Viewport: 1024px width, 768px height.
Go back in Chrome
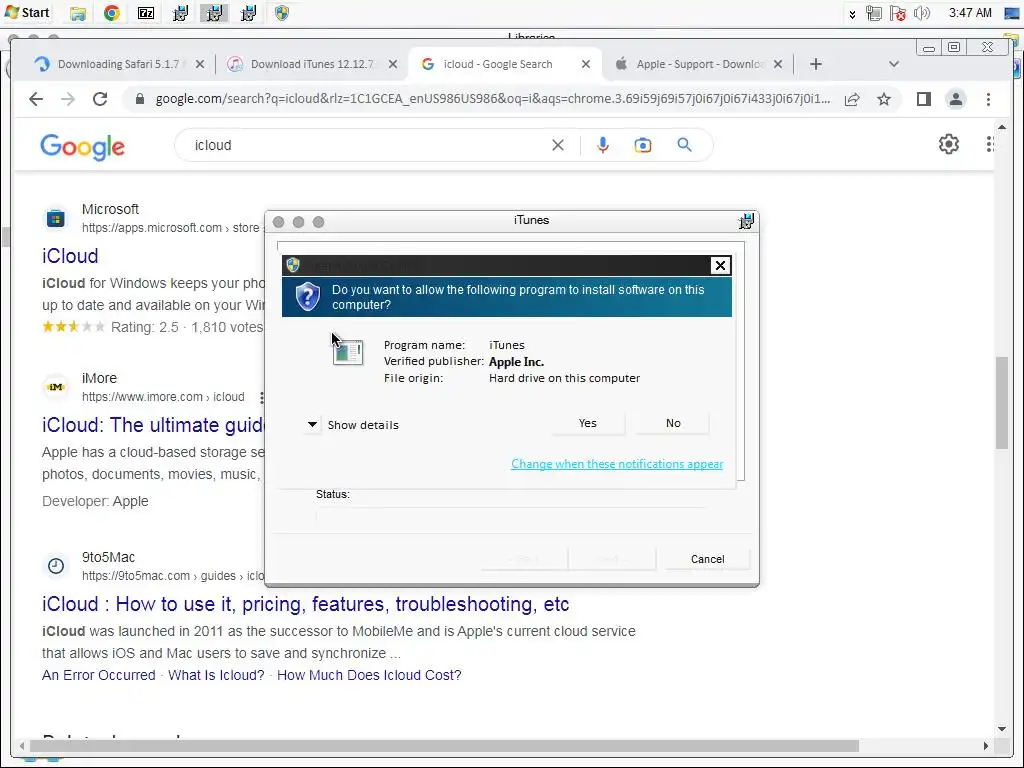coord(36,99)
